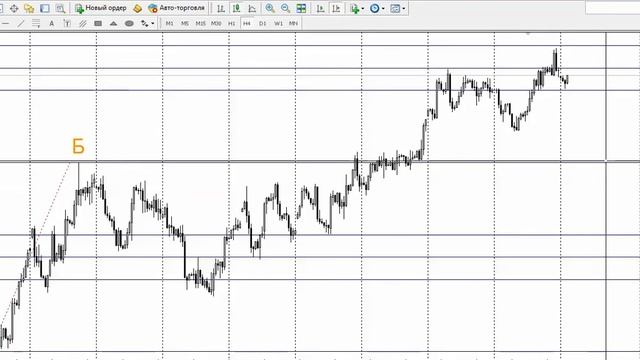
Task: Select the rectangle shape tool
Action: 98,24
